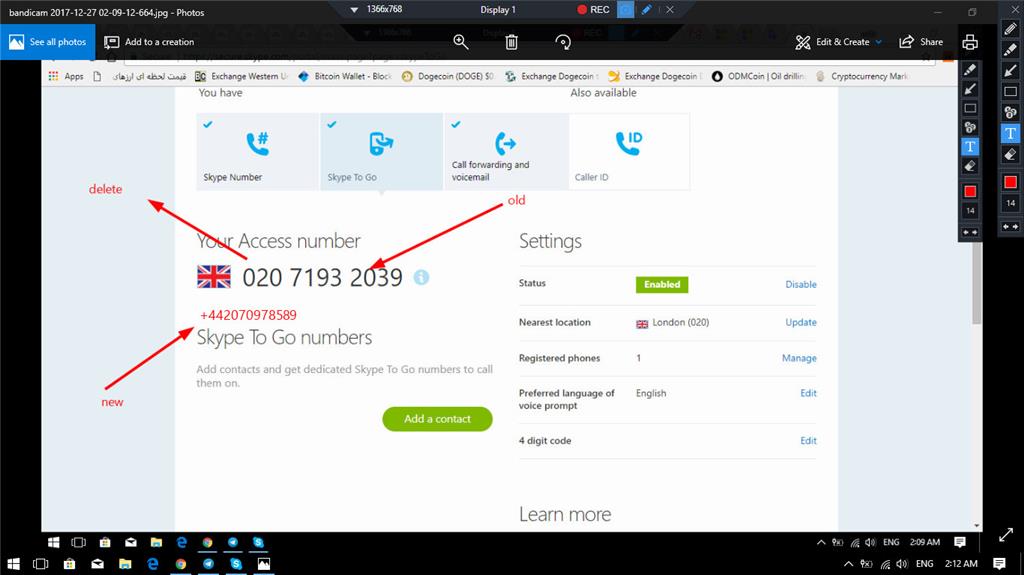This screenshot has width=1024, height=575.
Task: Click the red color swatch in far-right edge toolbar
Action: pos(1010,182)
